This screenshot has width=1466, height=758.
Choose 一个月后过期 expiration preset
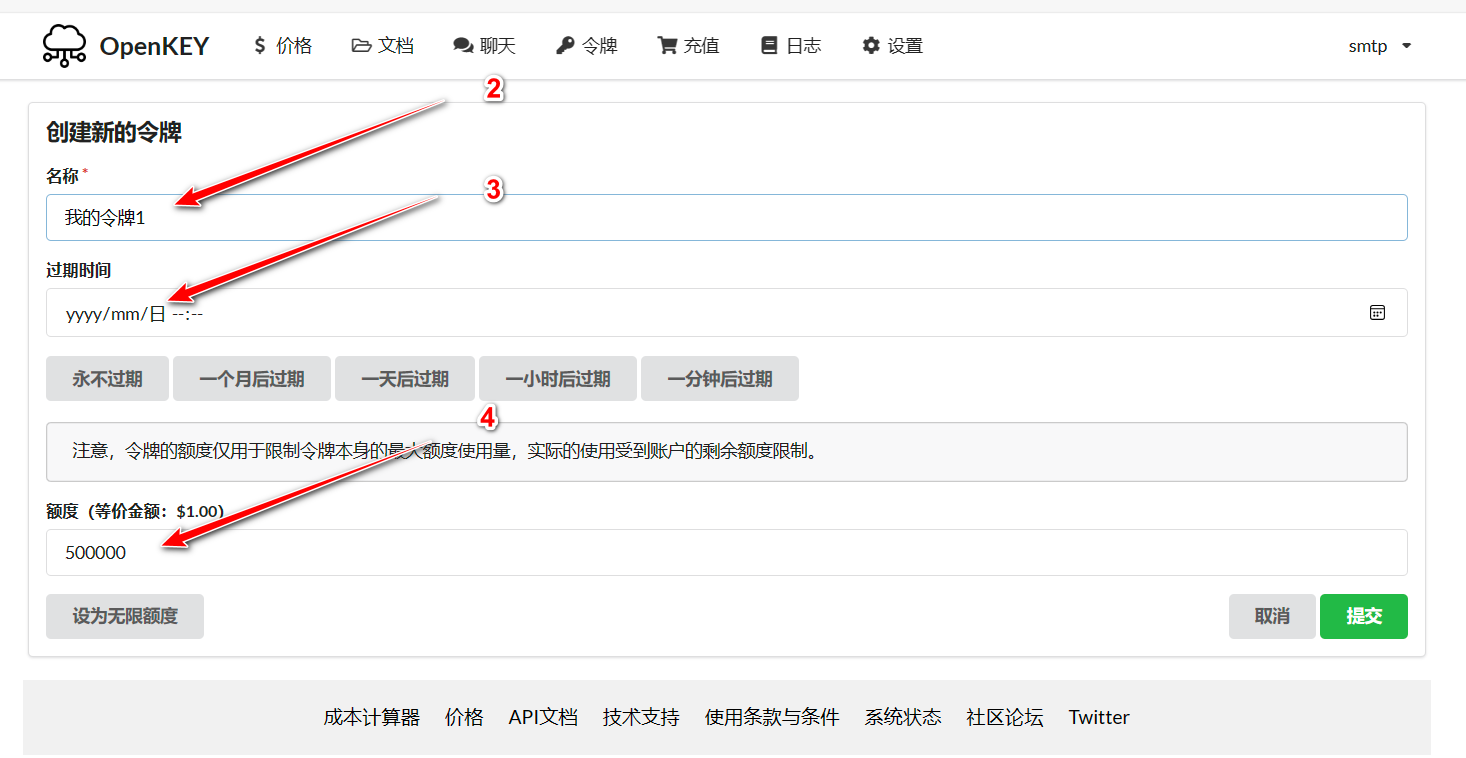[251, 379]
